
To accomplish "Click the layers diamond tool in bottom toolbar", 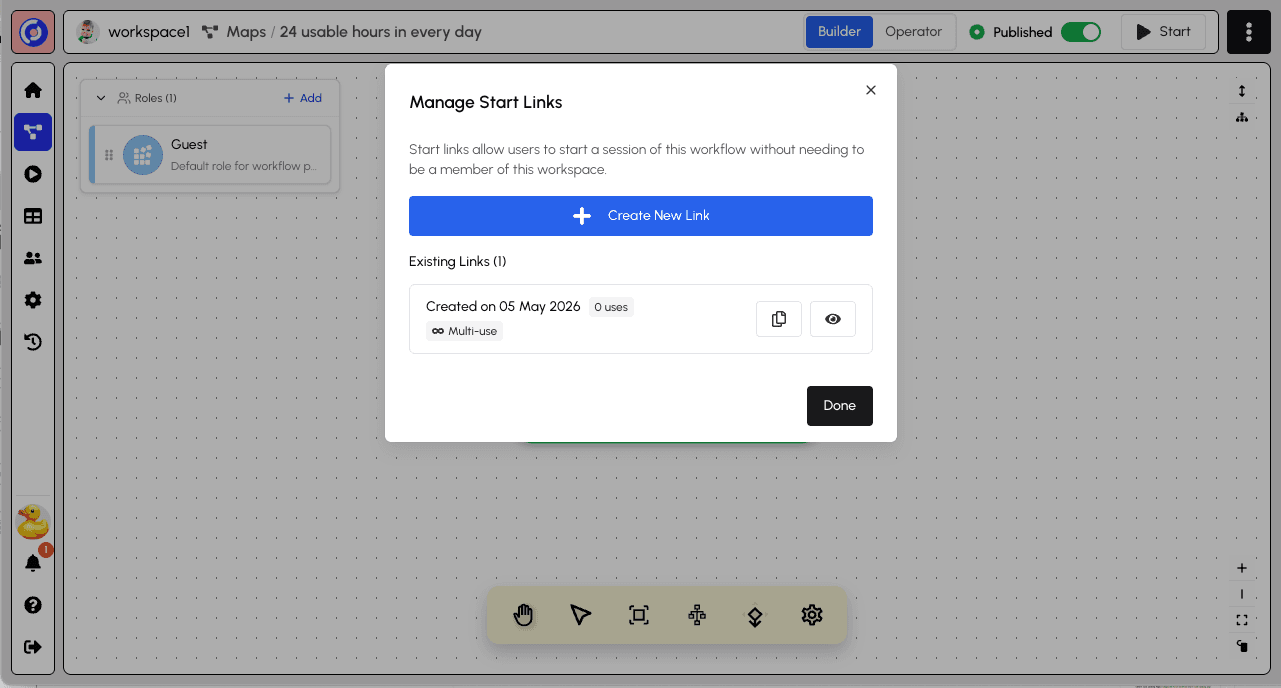I will [755, 615].
